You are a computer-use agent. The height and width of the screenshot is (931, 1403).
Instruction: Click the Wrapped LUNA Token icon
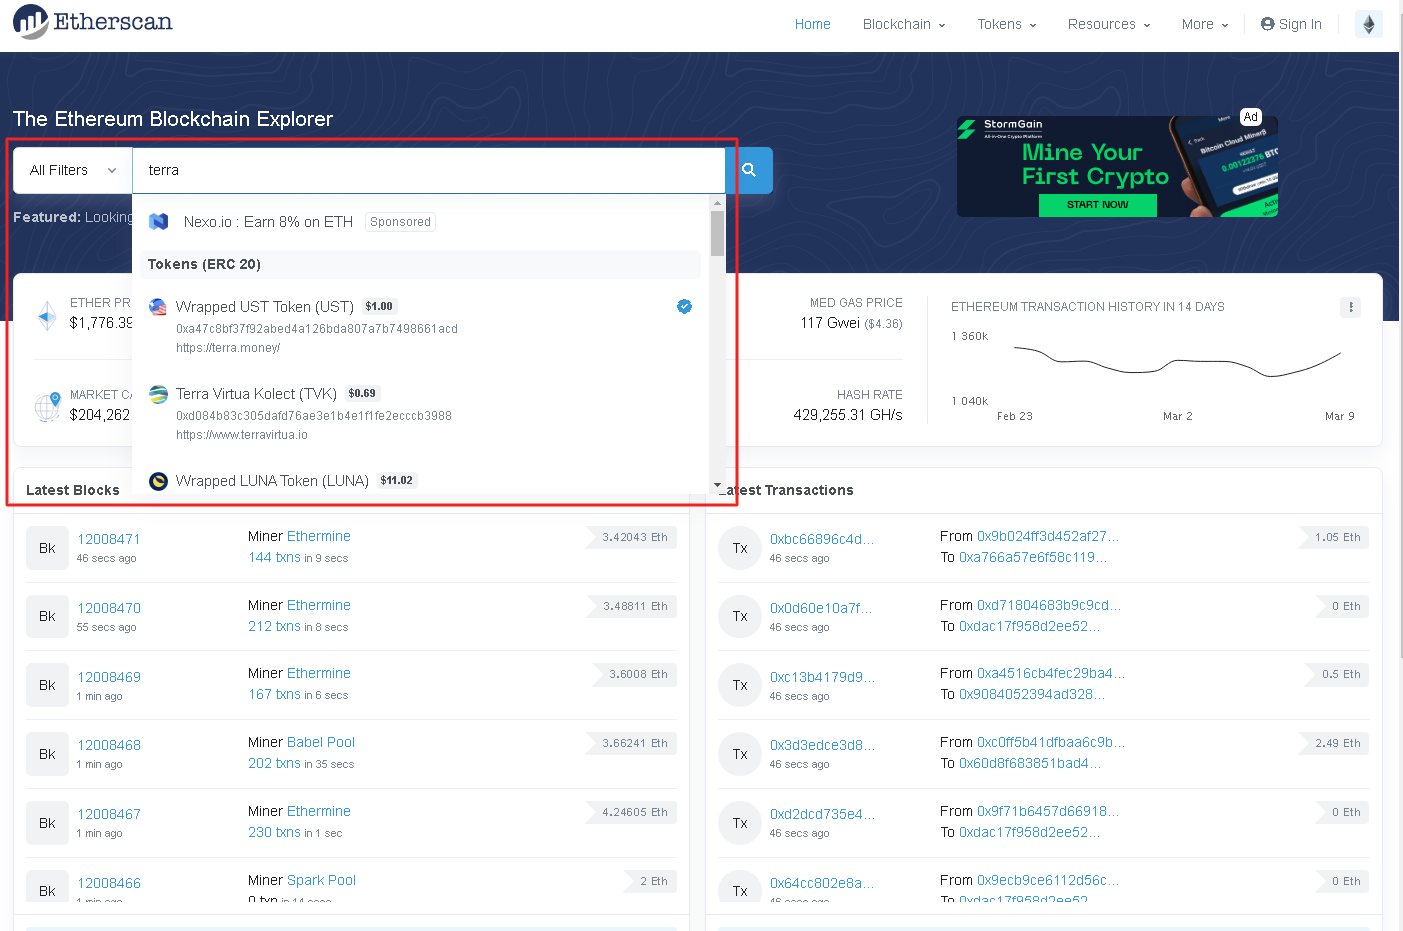158,481
